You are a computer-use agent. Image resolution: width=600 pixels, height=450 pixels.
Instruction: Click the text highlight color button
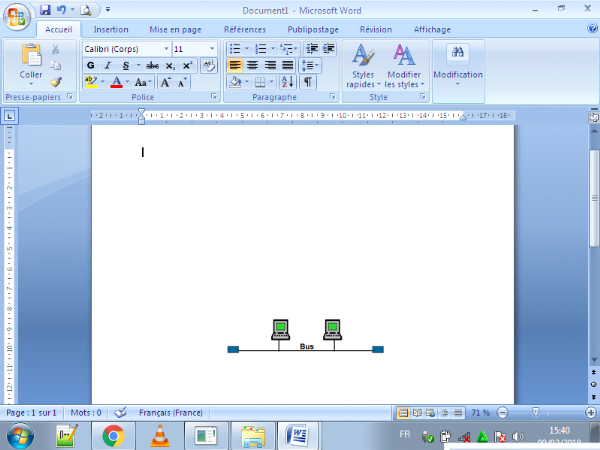91,82
